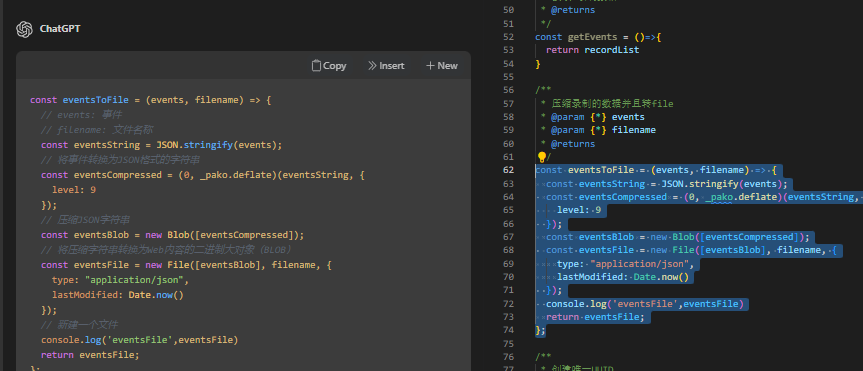Click line number 52 in the editor gutter
863x371 pixels.
click(x=508, y=37)
